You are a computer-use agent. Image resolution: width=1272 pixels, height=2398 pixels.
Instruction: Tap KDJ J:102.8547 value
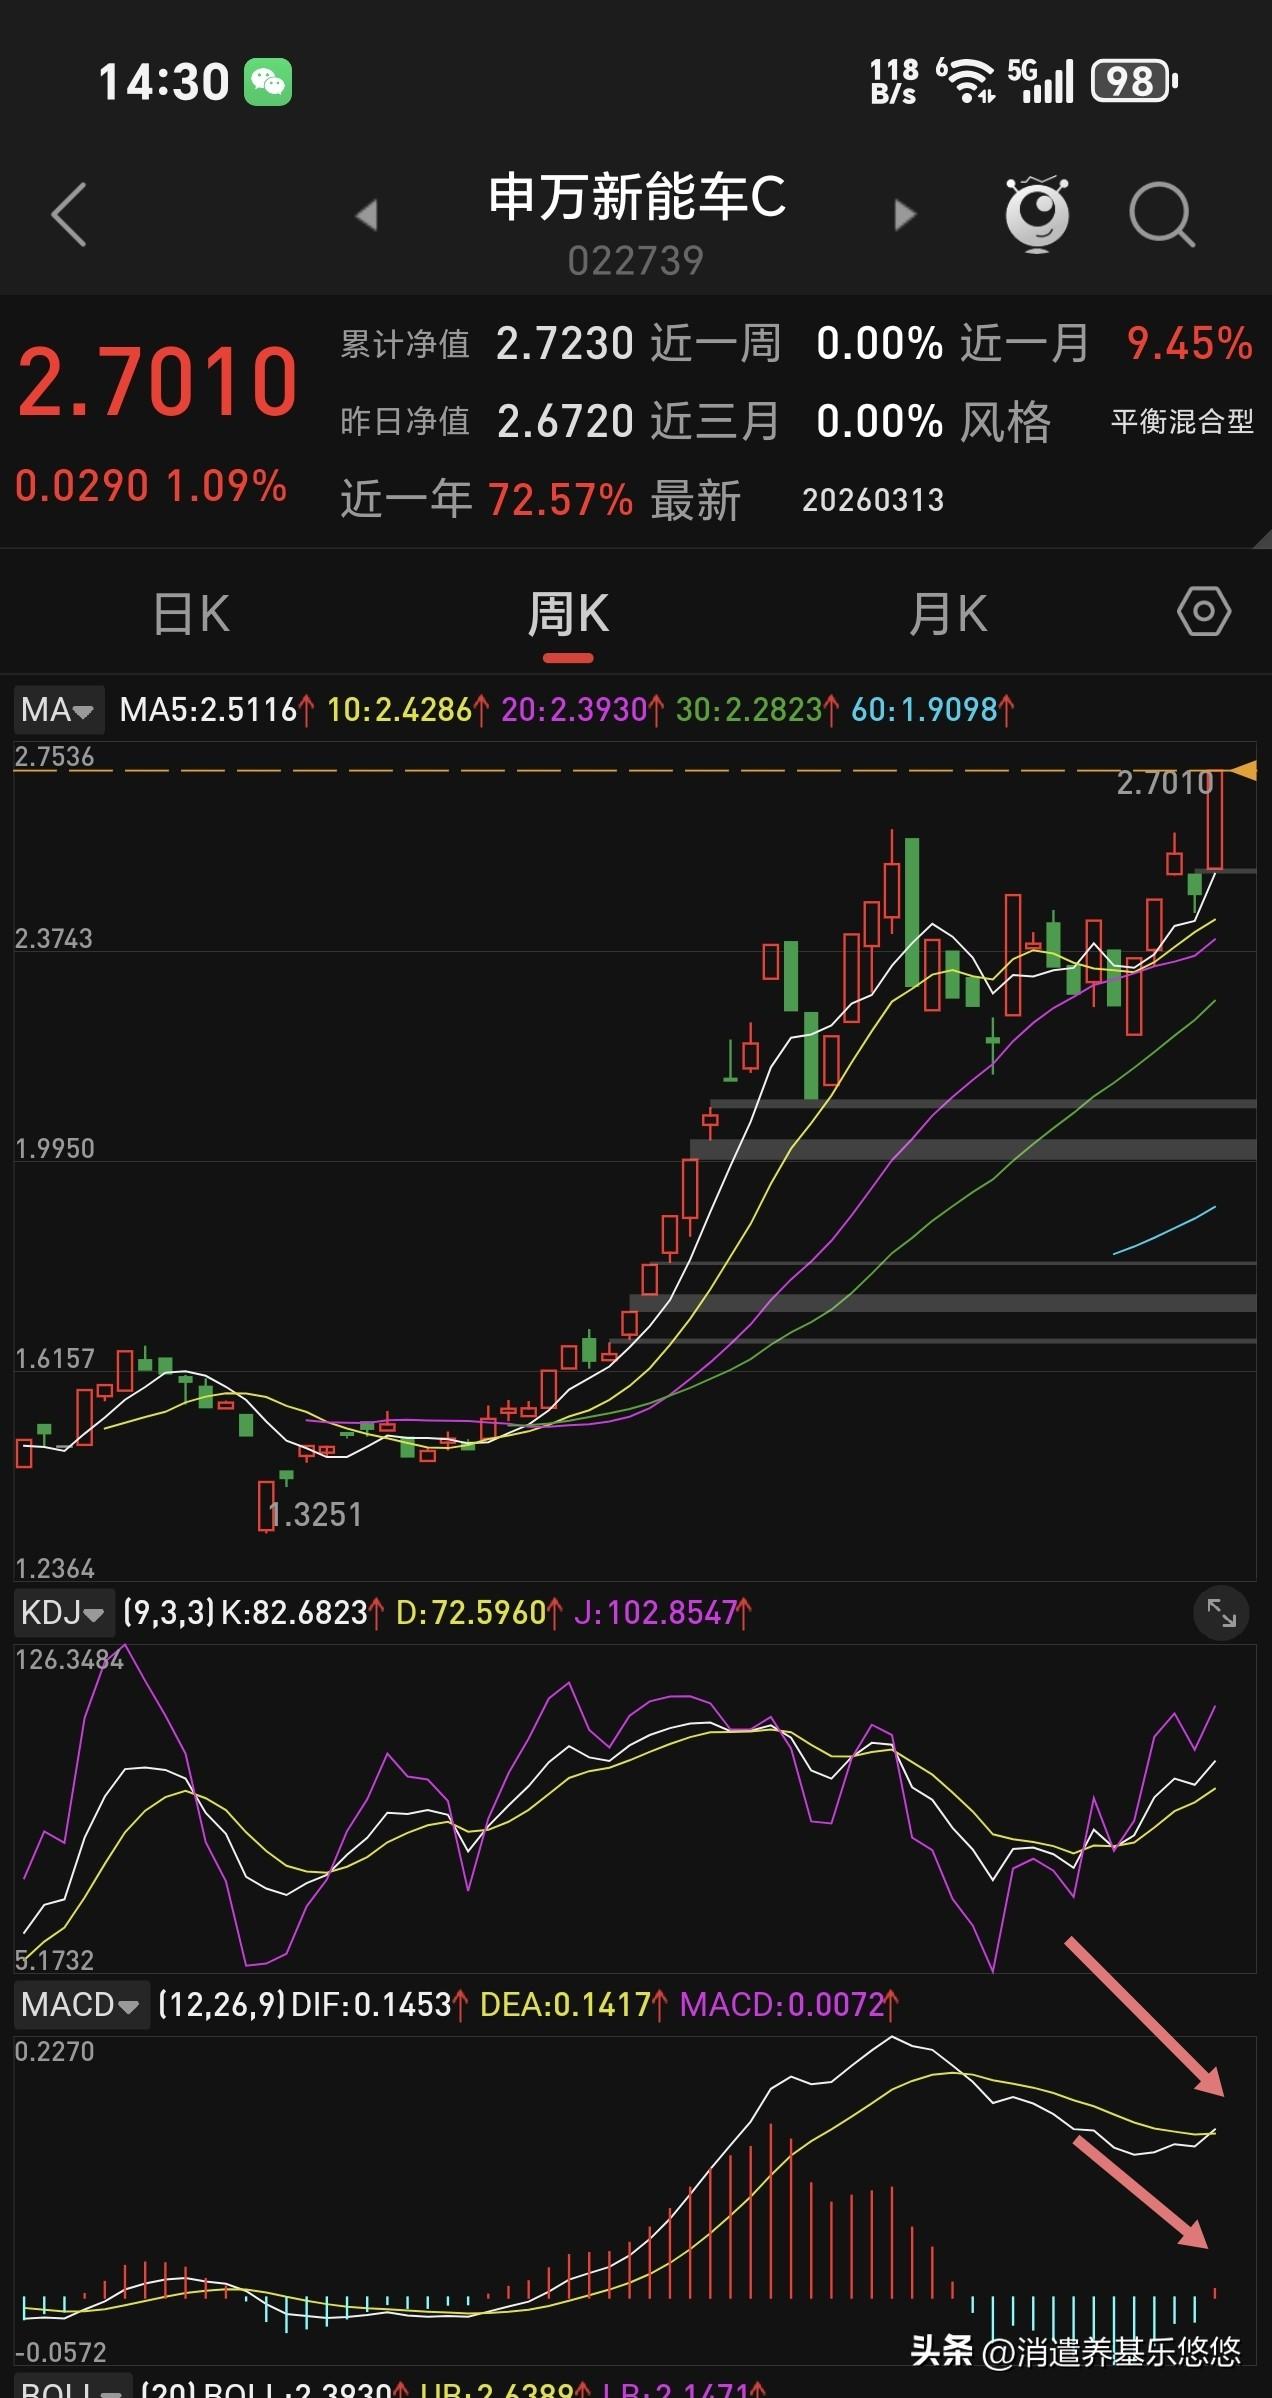656,1612
